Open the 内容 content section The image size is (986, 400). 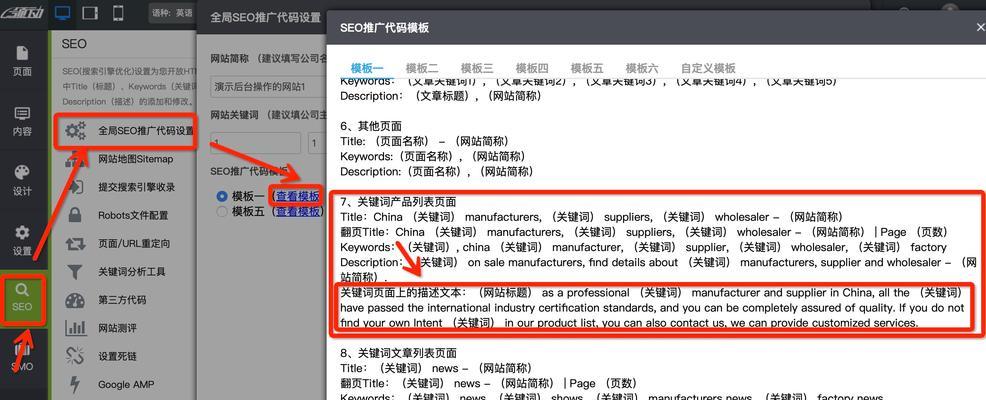22,121
